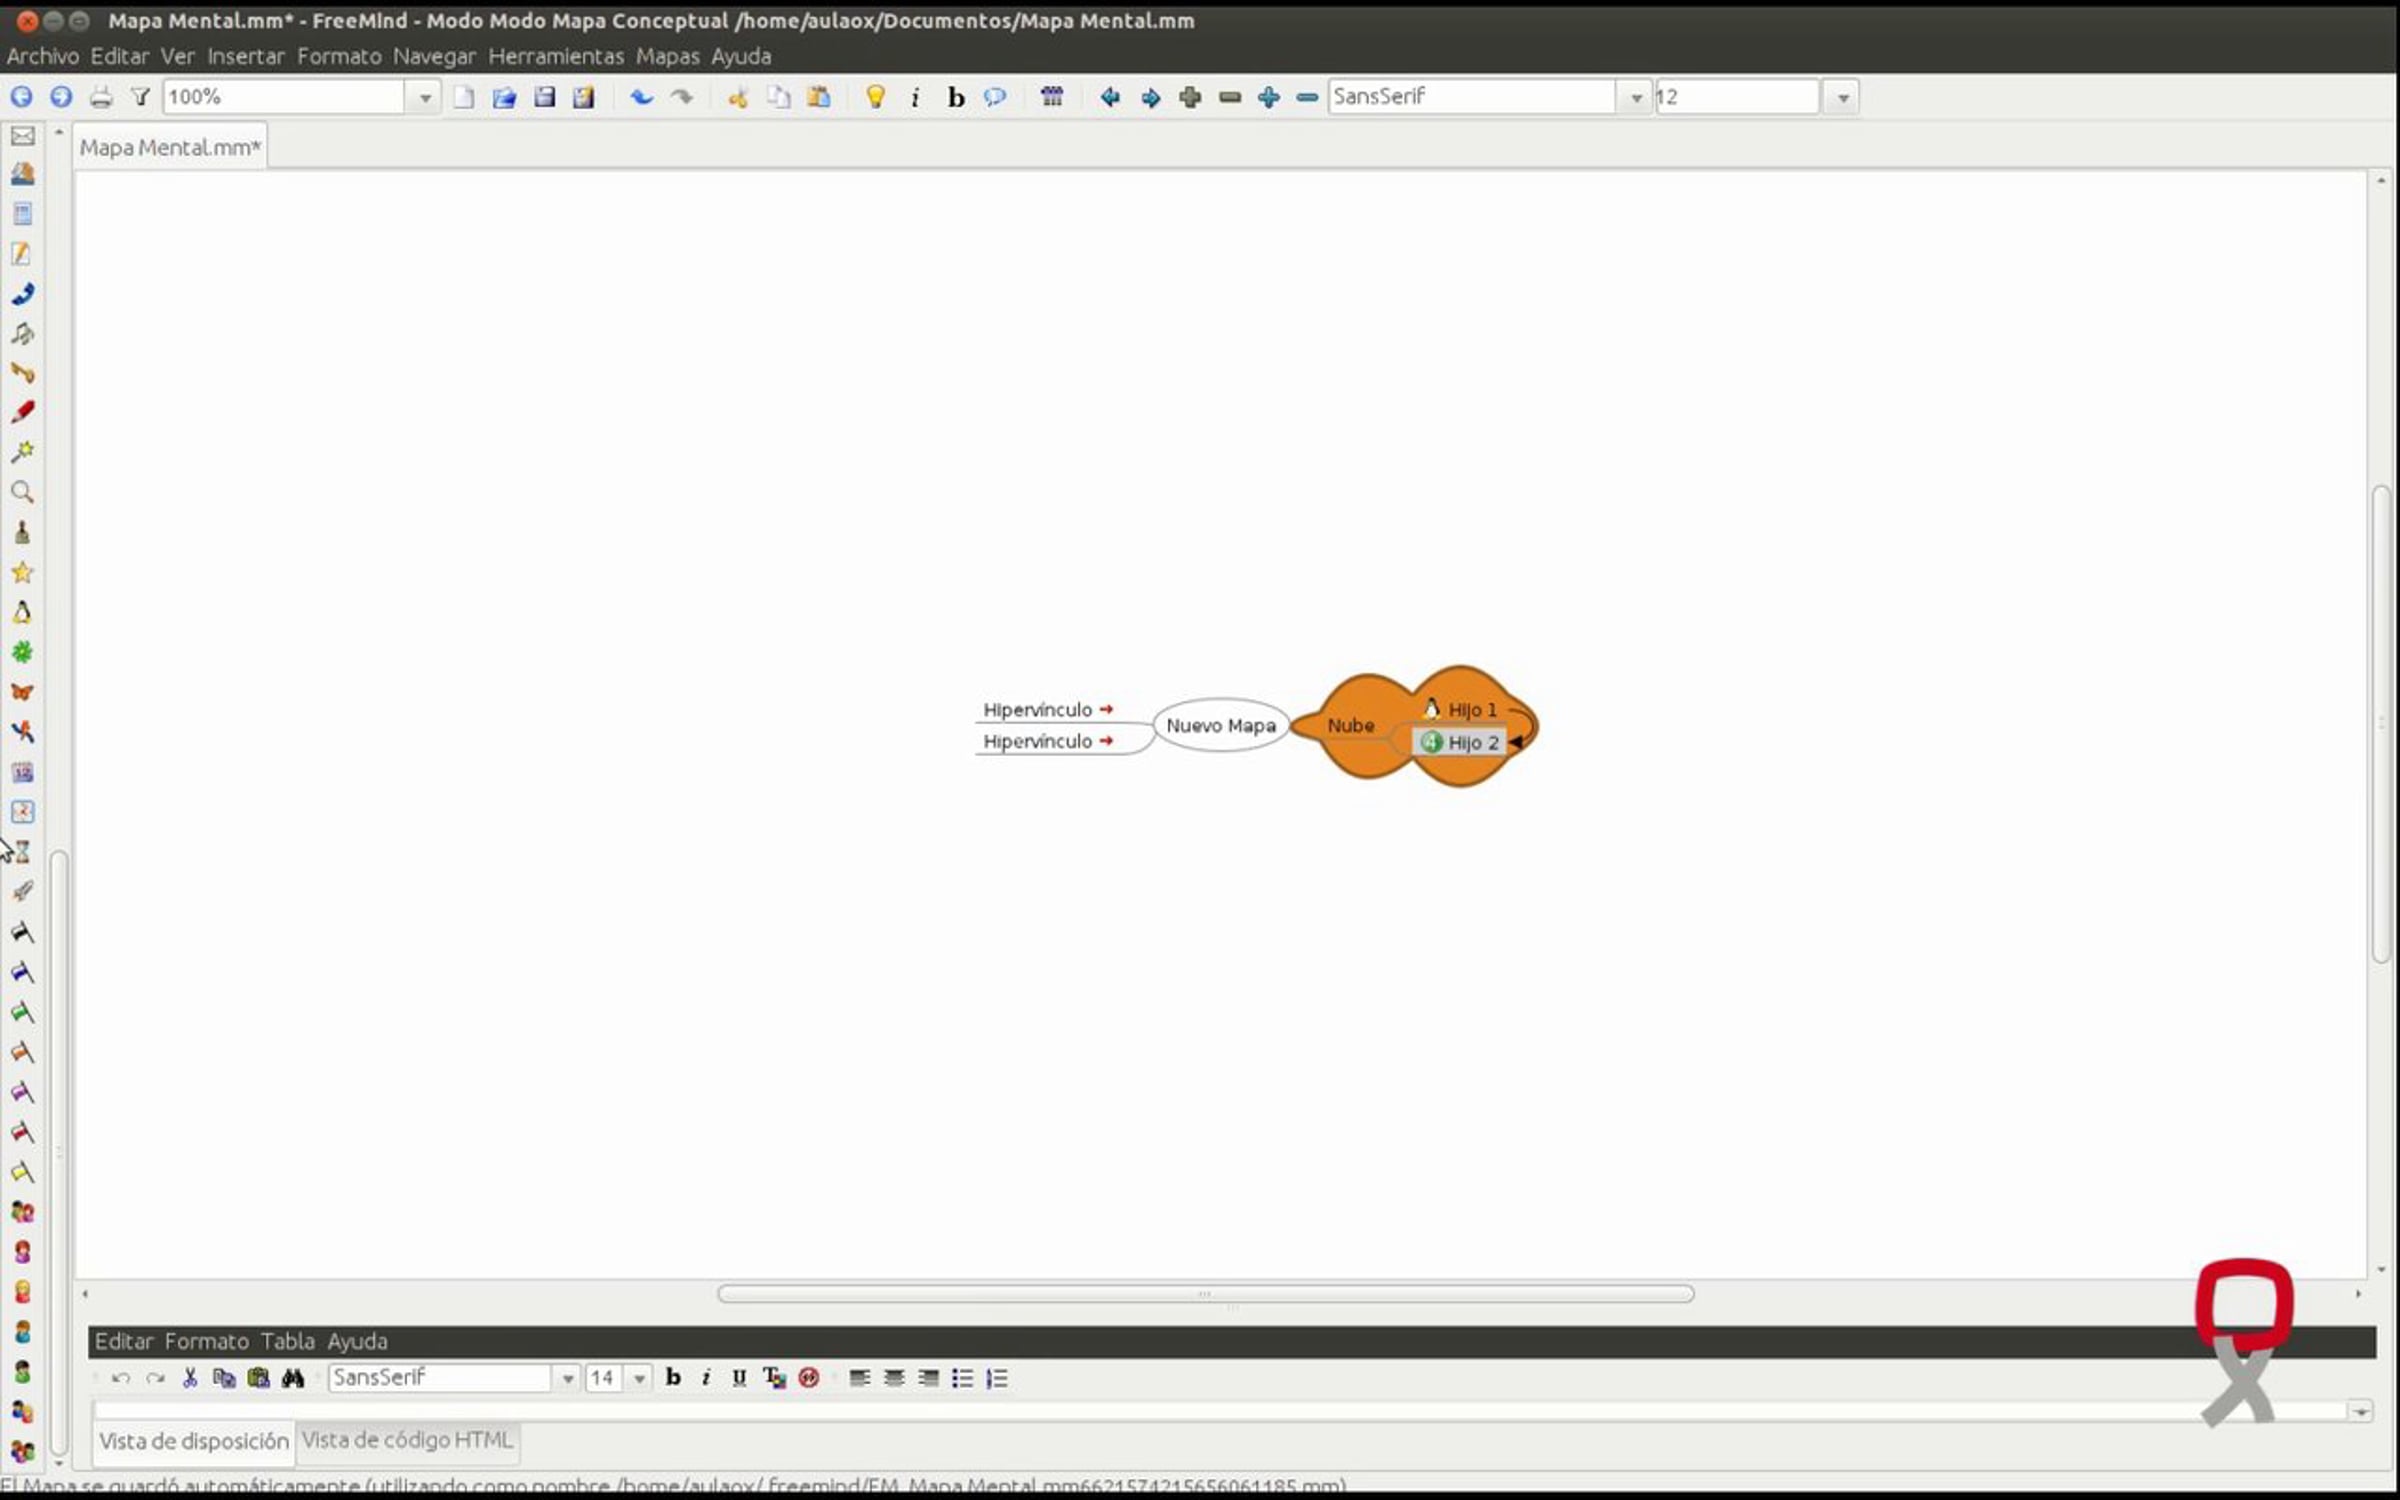Viewport: 2400px width, 1500px height.
Task: Open the 100% zoom dropdown
Action: pos(425,97)
